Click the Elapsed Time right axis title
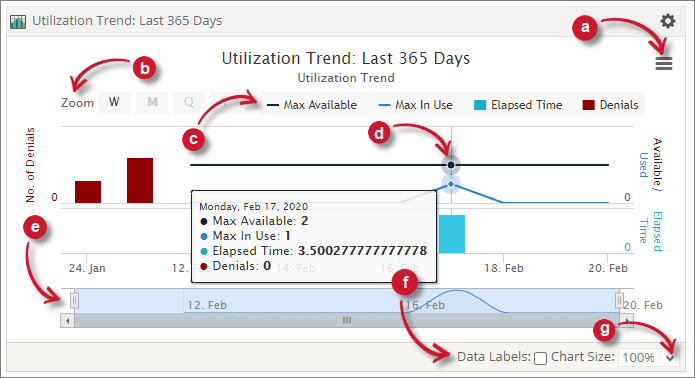Screen dimensions: 695x378 pyautogui.click(x=651, y=231)
